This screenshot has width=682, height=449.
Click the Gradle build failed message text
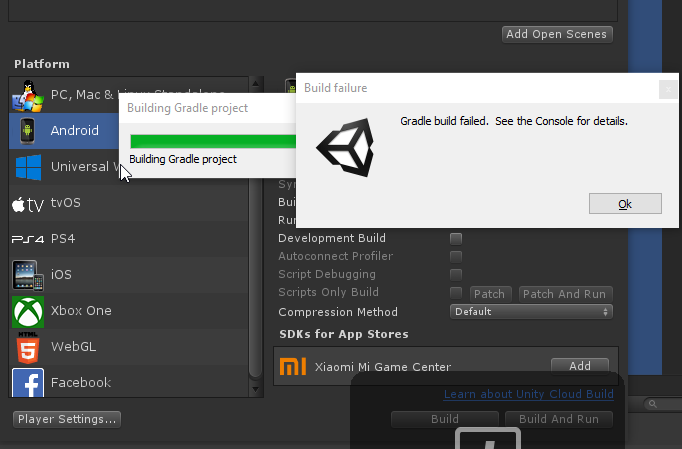click(514, 121)
